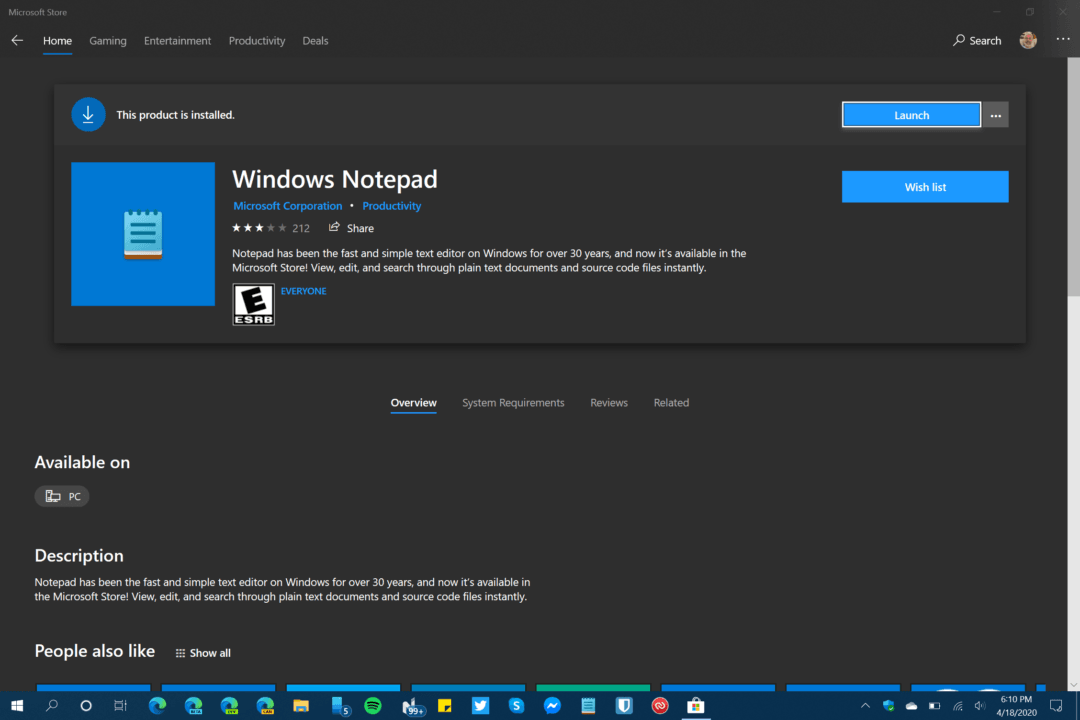Viewport: 1080px width, 720px height.
Task: Open the Microsoft Corporation publisher link
Action: tap(287, 205)
